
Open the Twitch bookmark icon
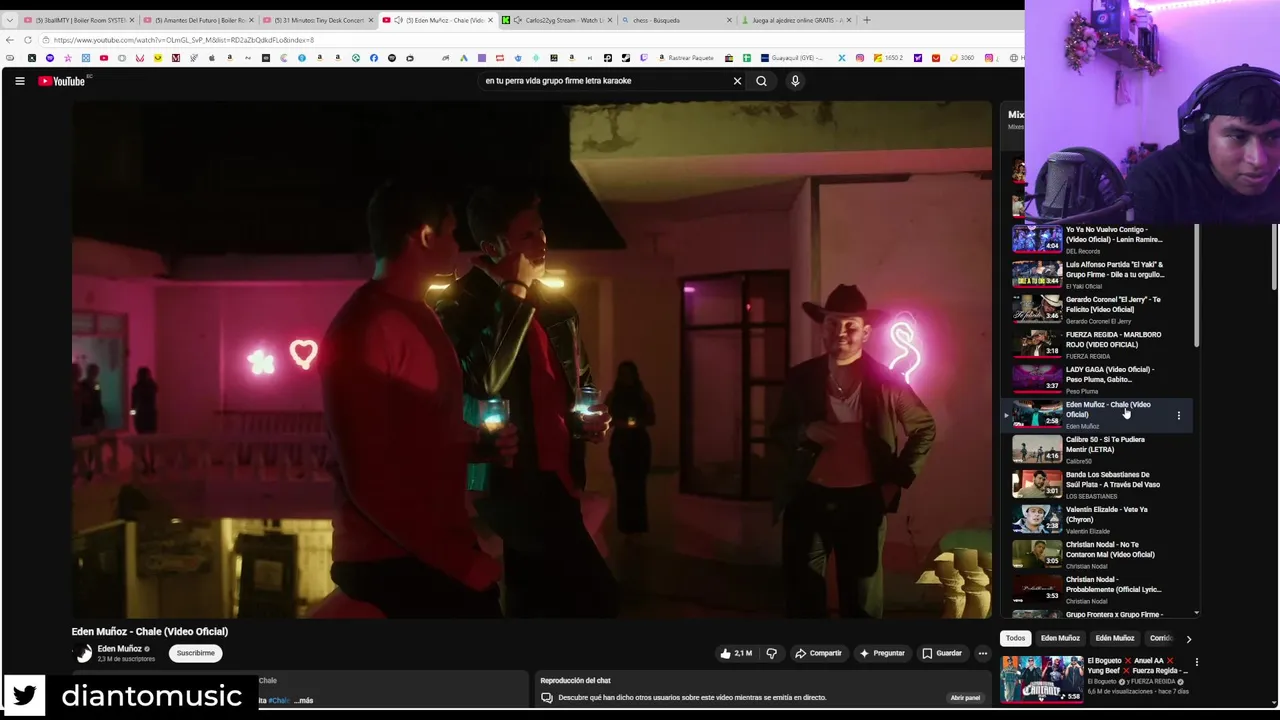pos(644,58)
